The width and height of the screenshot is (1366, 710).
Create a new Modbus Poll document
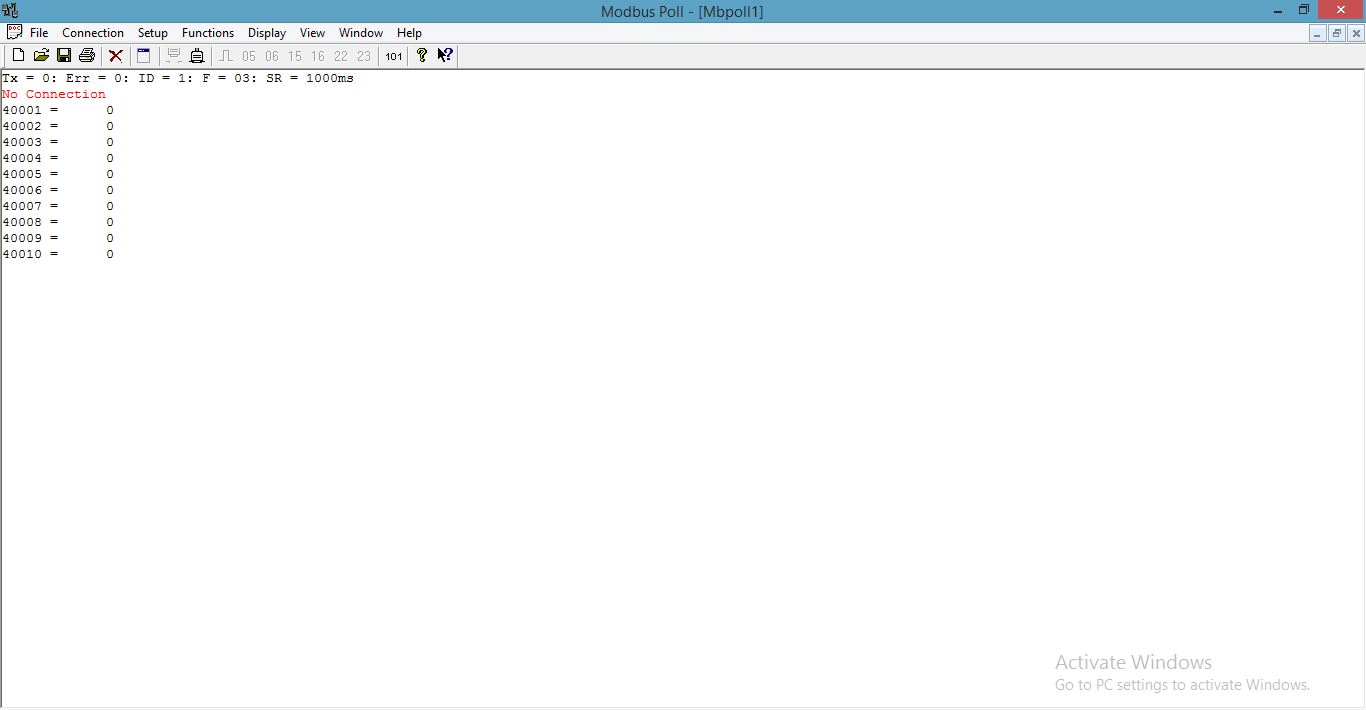[18, 56]
